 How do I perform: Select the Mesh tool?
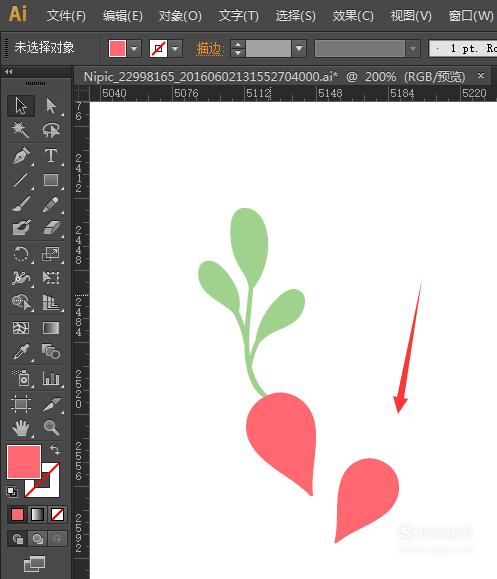21,328
